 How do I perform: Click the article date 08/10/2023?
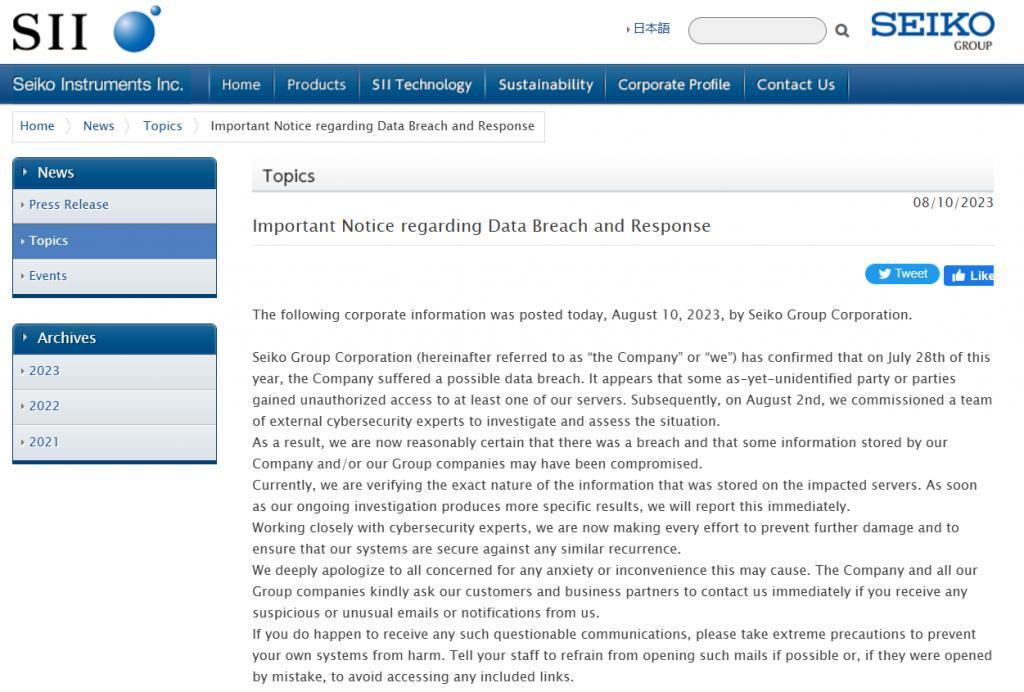(953, 202)
